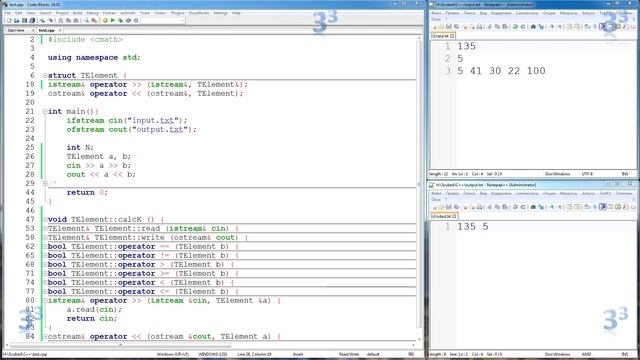Click UTF-8 encoding in input.txt status bar
This screenshot has height=360, width=640.
tap(587, 174)
